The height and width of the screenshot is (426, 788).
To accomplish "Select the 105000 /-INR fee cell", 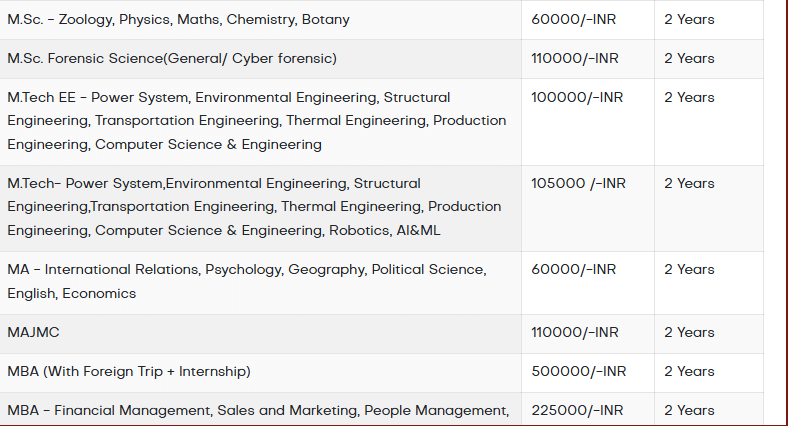I will pyautogui.click(x=579, y=184).
